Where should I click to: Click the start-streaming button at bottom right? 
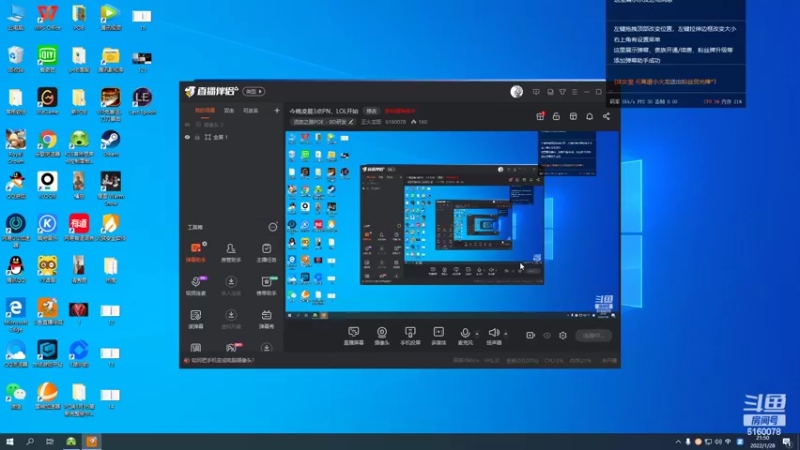(593, 335)
